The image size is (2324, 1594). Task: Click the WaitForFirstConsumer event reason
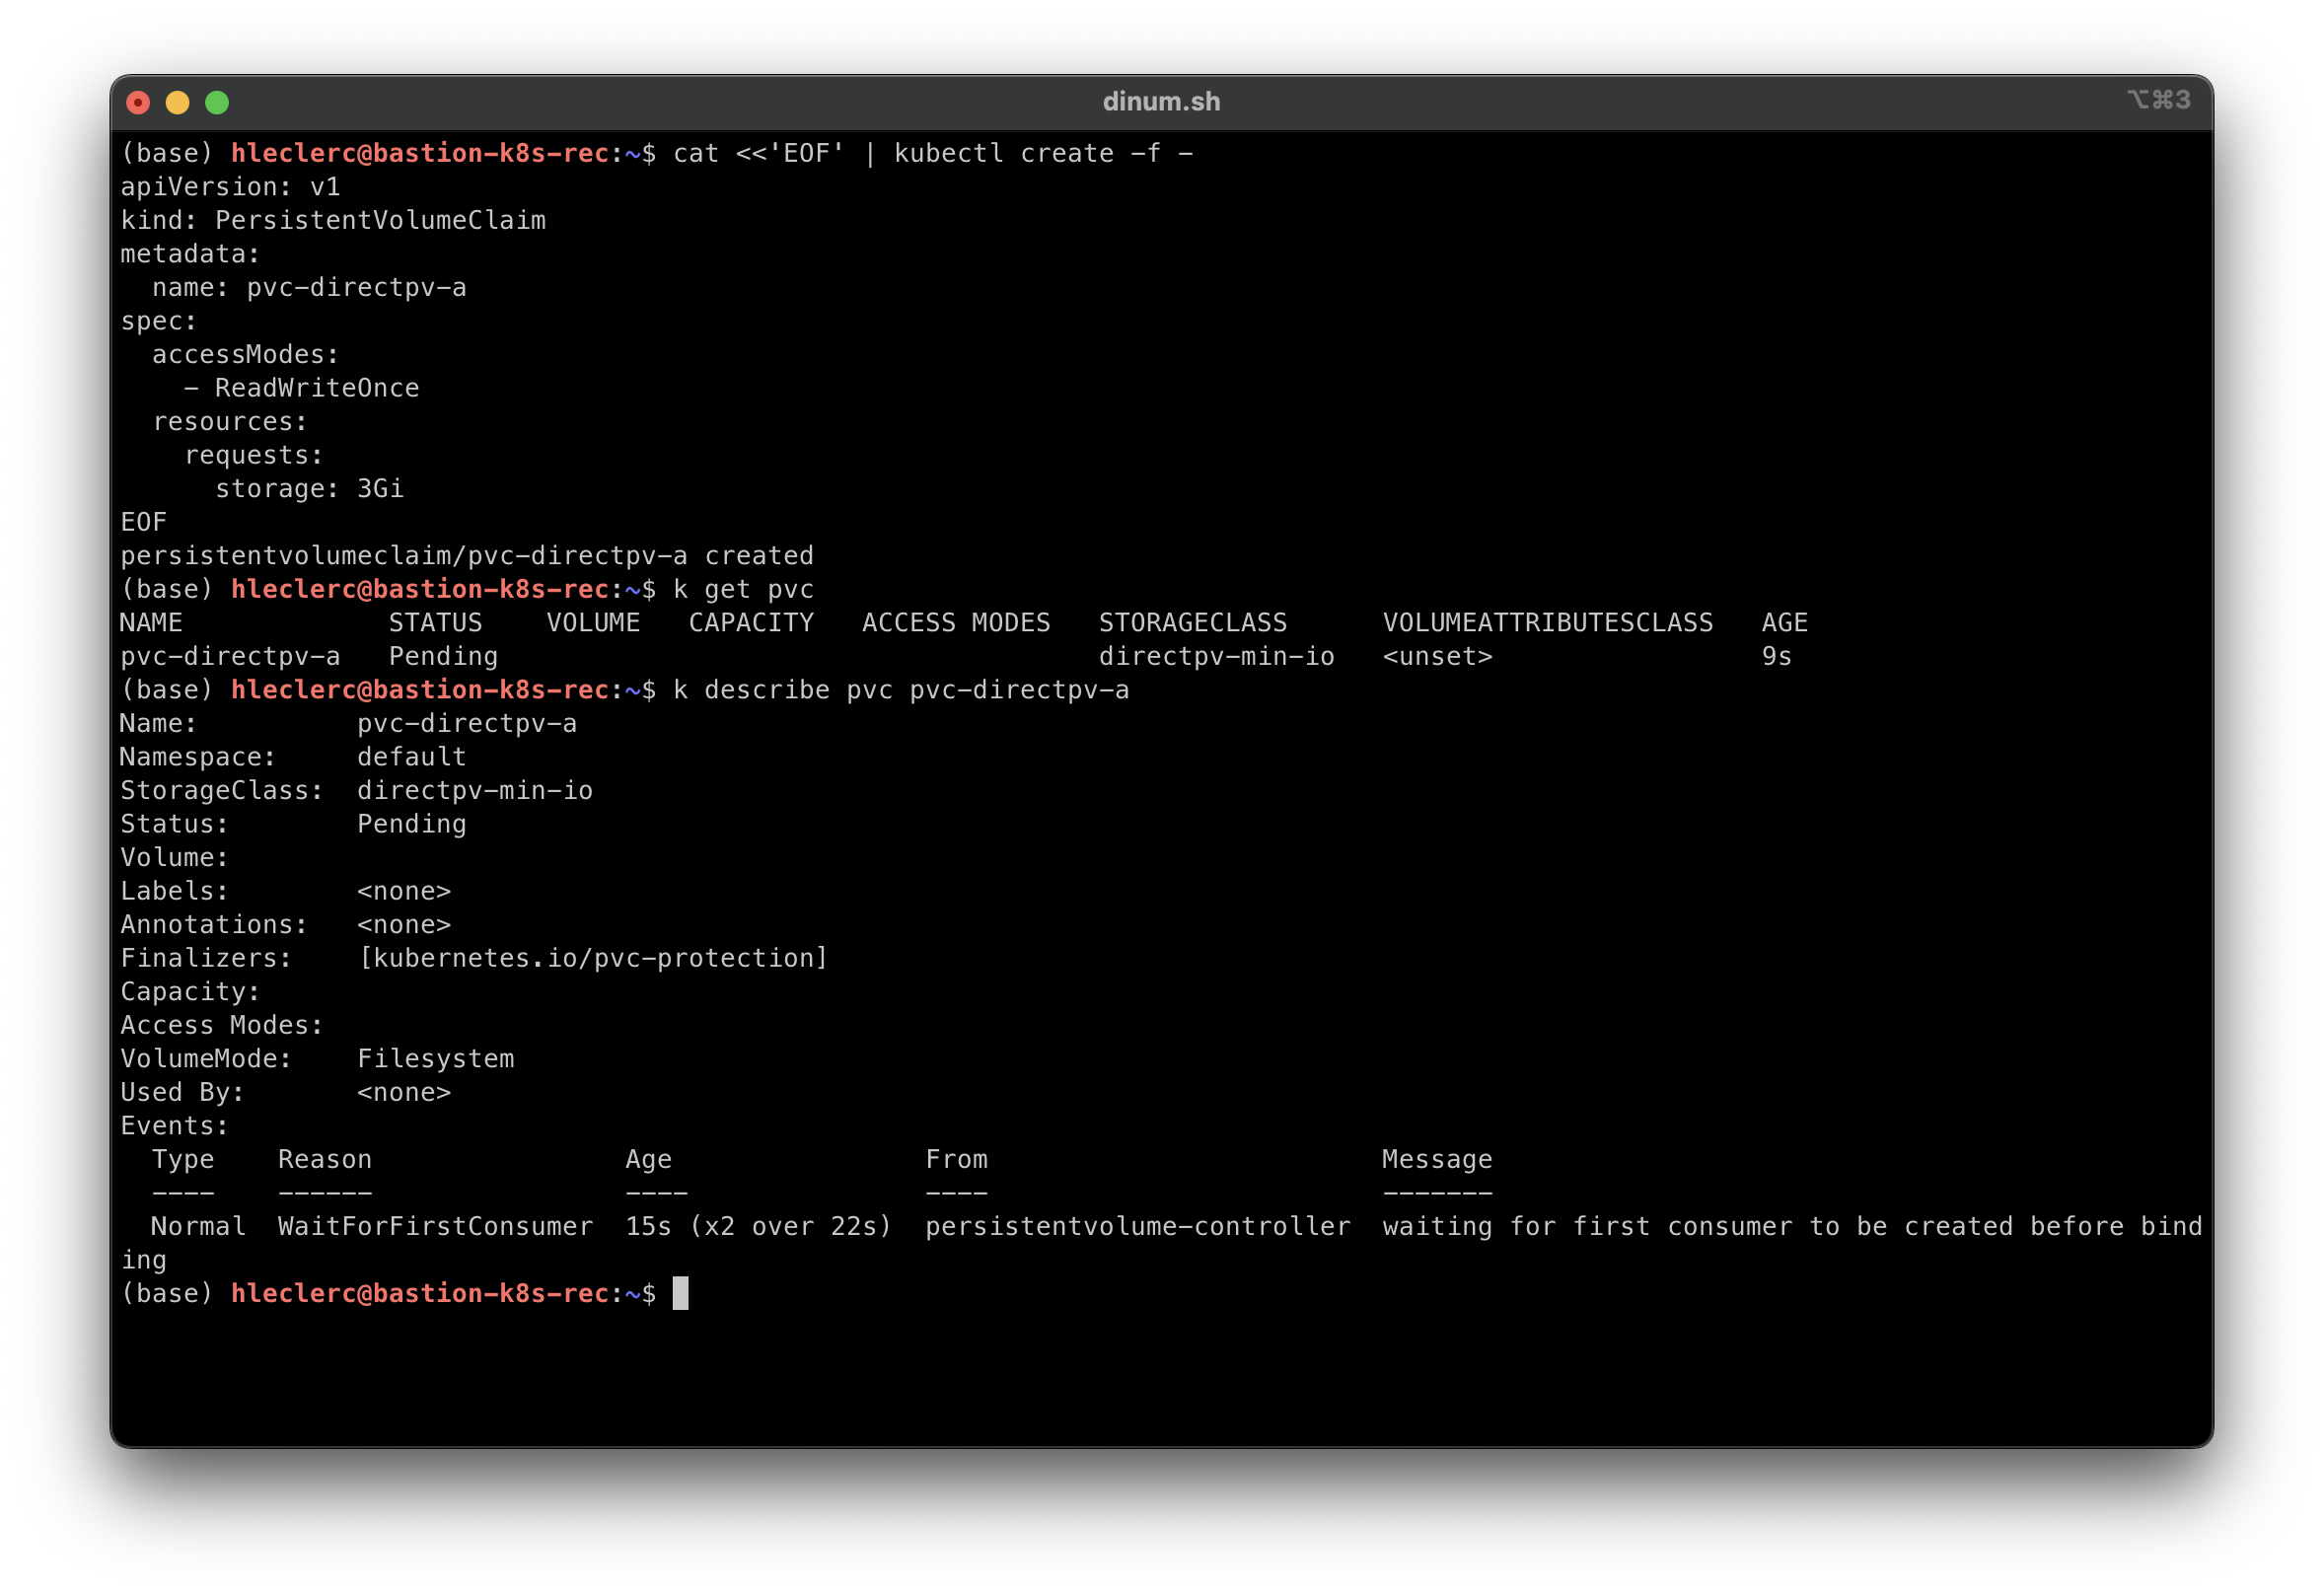pos(435,1226)
